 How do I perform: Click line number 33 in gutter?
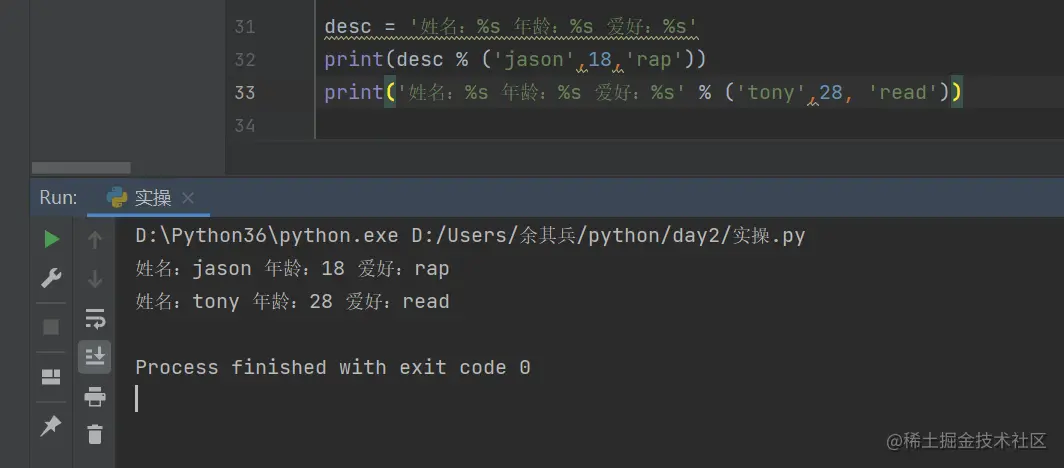pyautogui.click(x=245, y=92)
